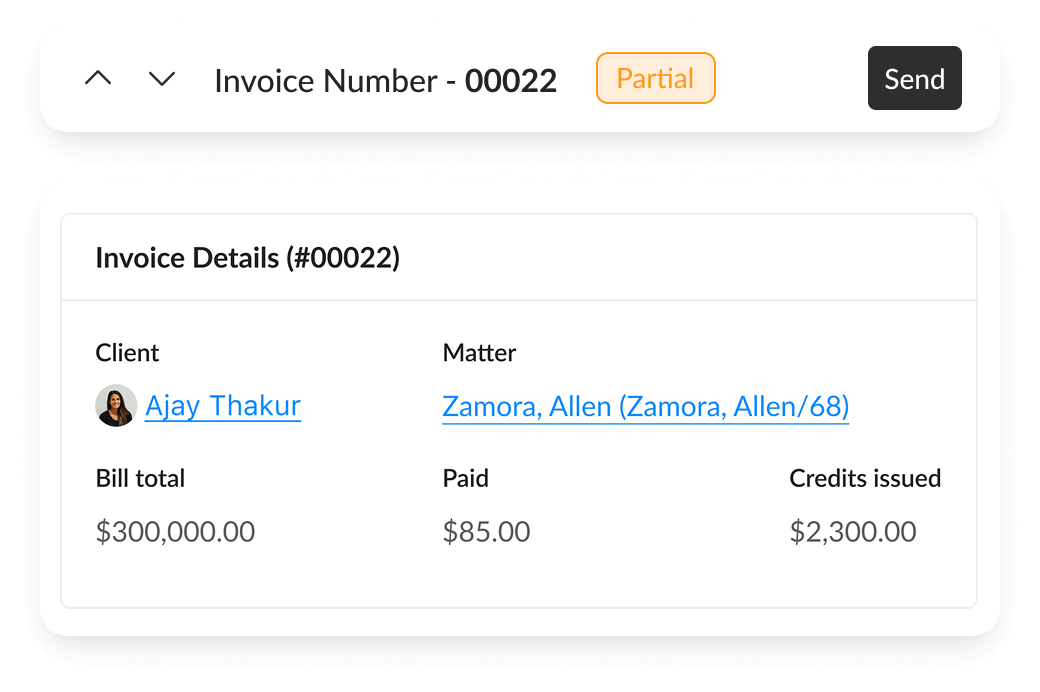Click the bold 00022 invoice number

(x=511, y=80)
